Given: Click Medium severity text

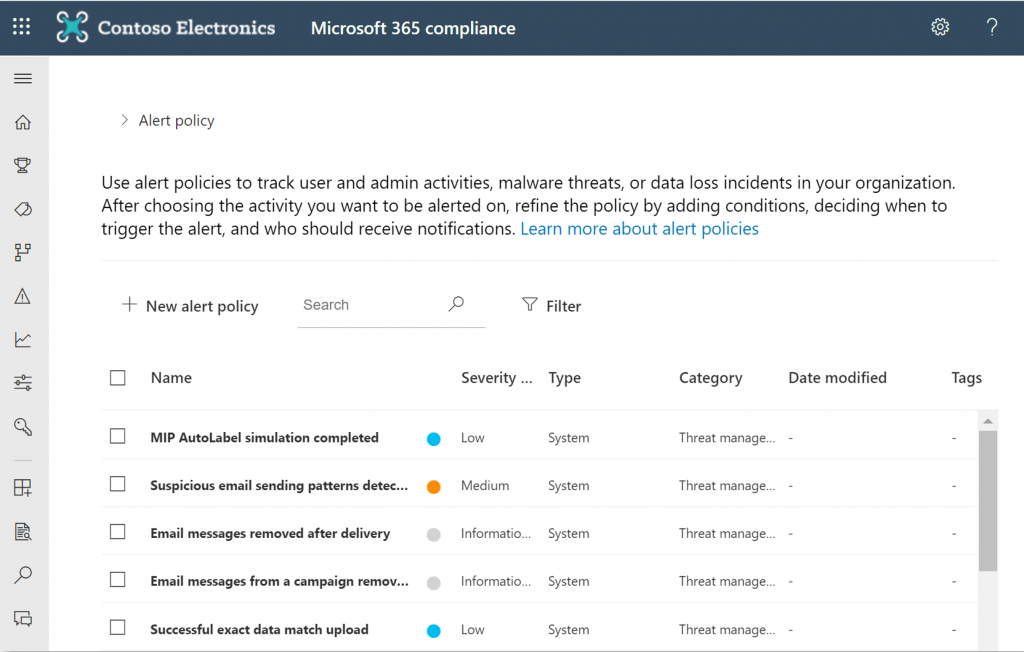Looking at the screenshot, I should coord(485,485).
